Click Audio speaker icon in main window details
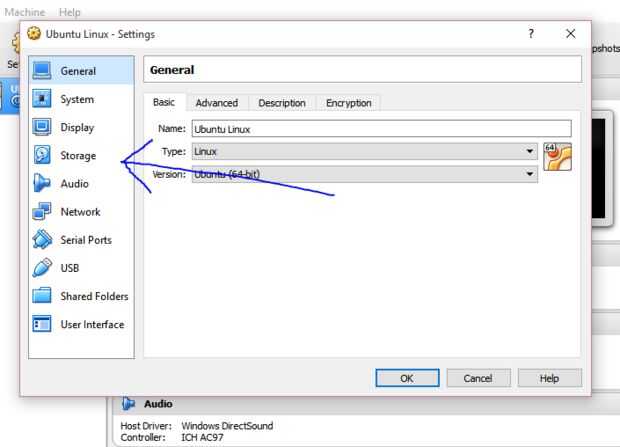 128,403
